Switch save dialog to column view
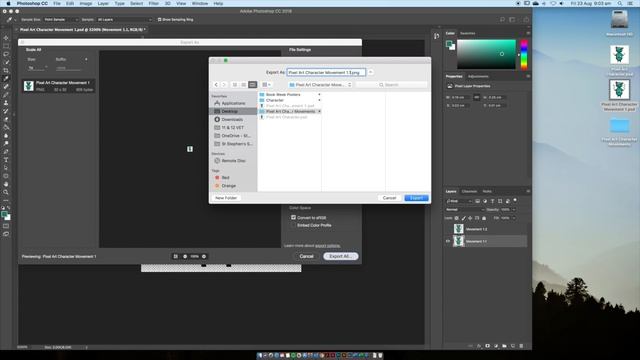This screenshot has width=640, height=360. pos(253,84)
